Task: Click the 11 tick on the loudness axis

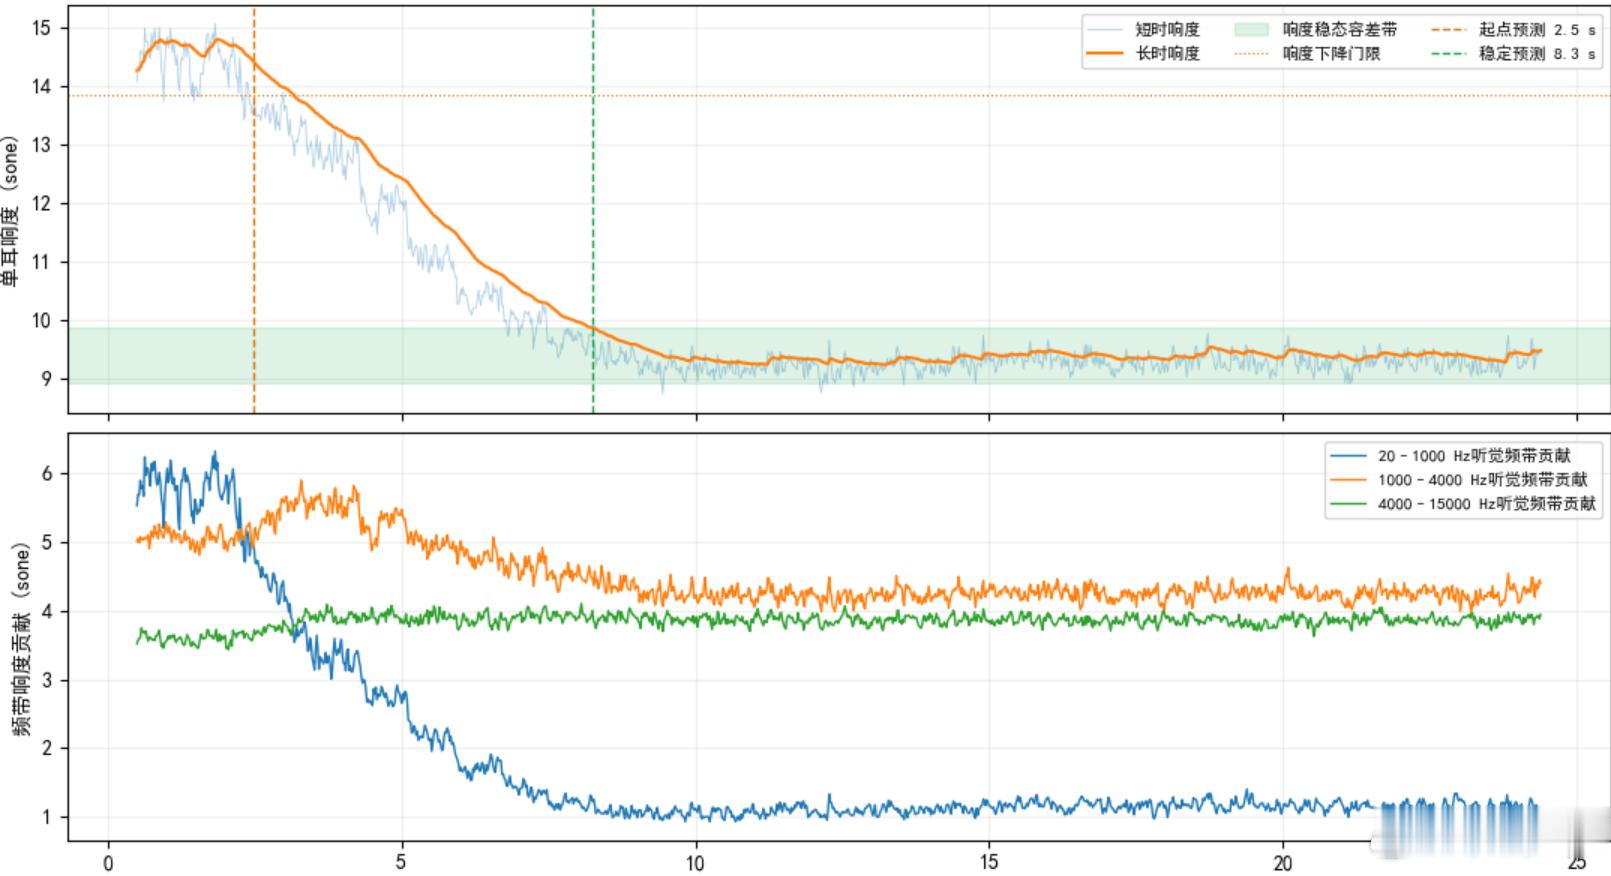Action: coord(41,263)
